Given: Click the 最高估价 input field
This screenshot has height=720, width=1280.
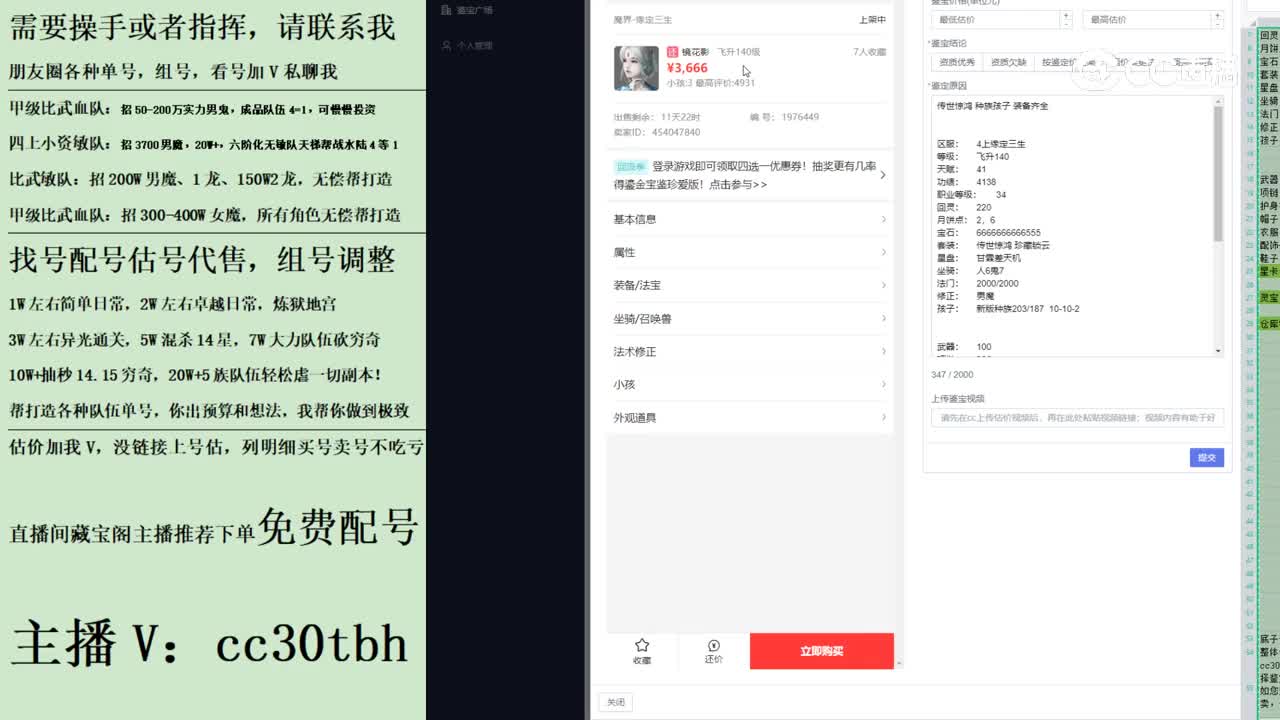Looking at the screenshot, I should pyautogui.click(x=1146, y=19).
